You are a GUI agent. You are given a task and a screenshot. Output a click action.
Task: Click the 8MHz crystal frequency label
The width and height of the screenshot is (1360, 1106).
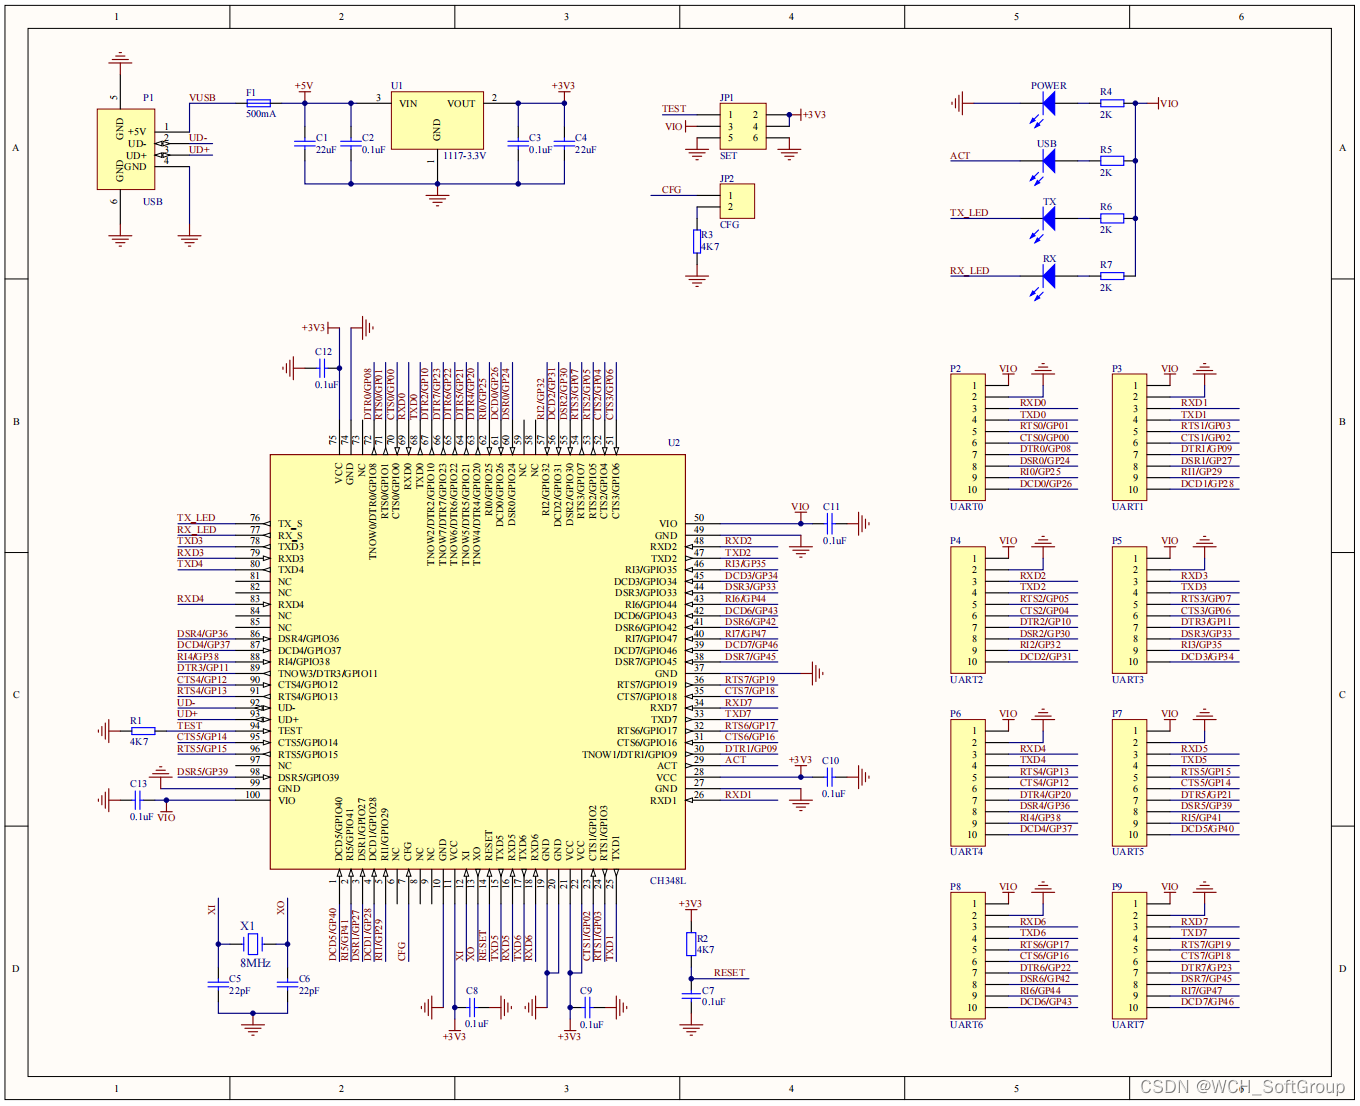pyautogui.click(x=255, y=963)
